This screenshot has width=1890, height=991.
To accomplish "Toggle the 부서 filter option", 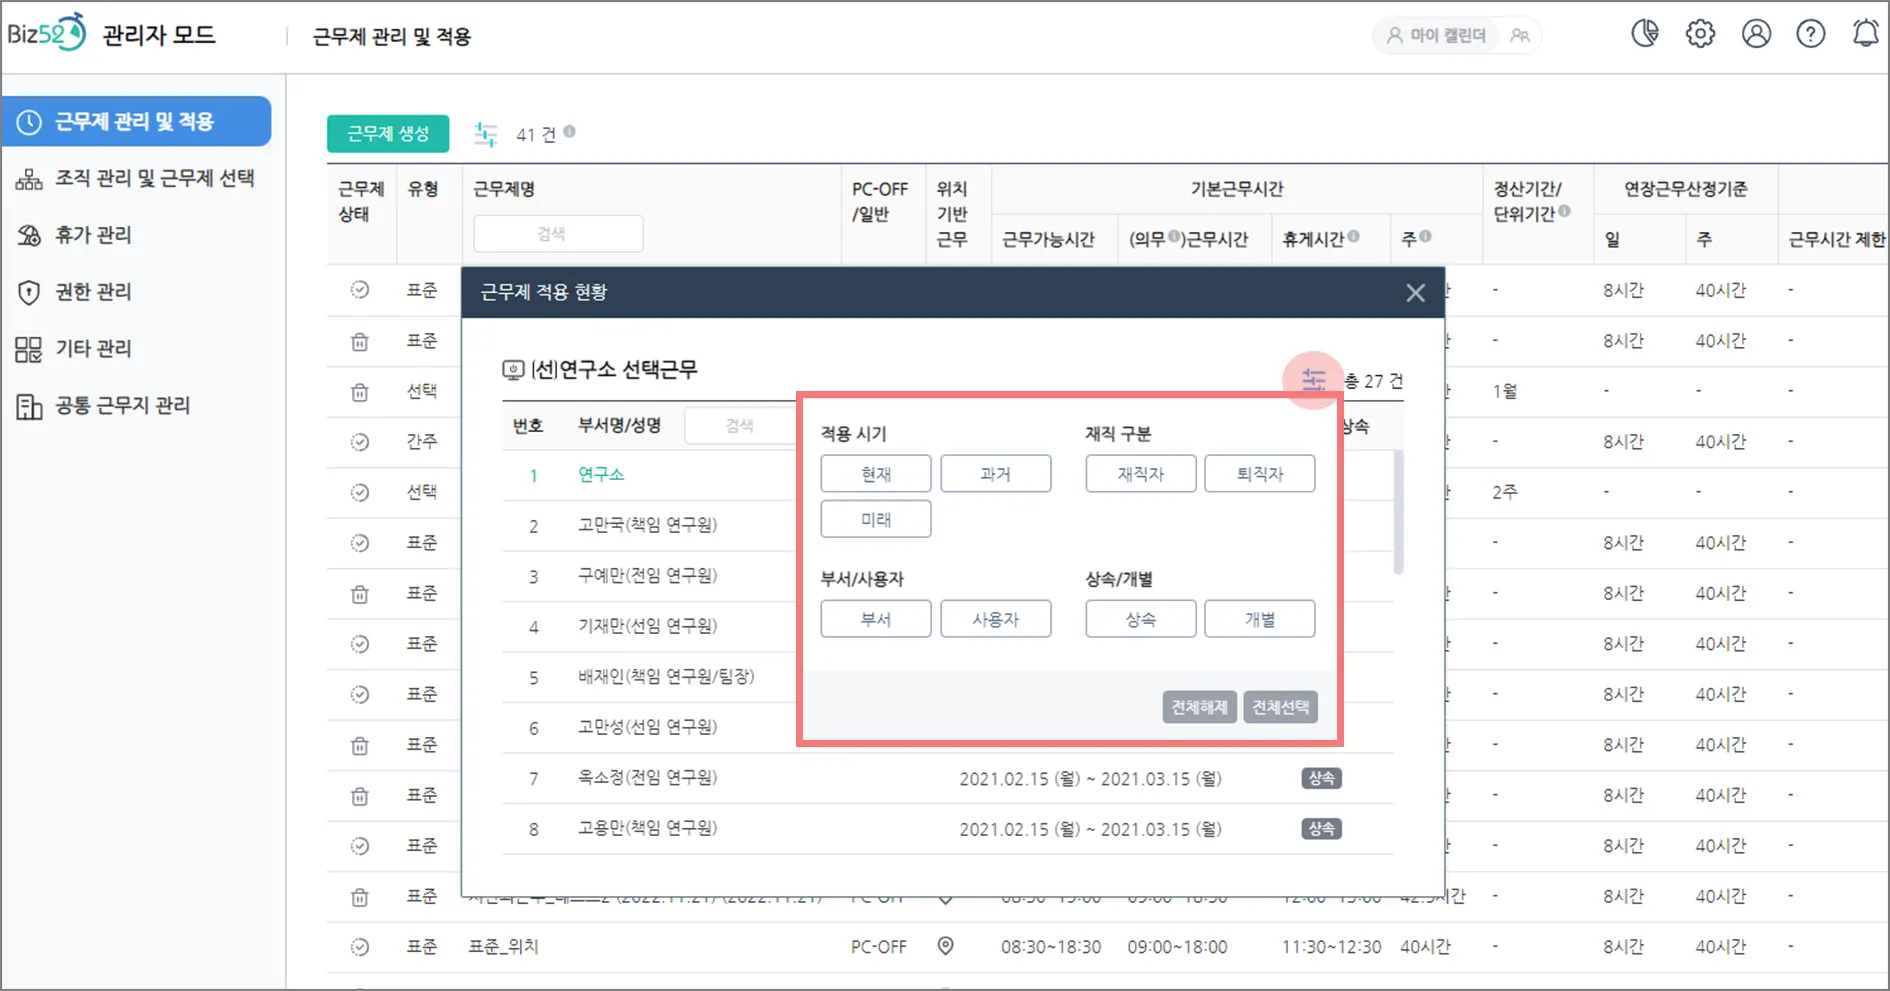I will click(x=876, y=619).
